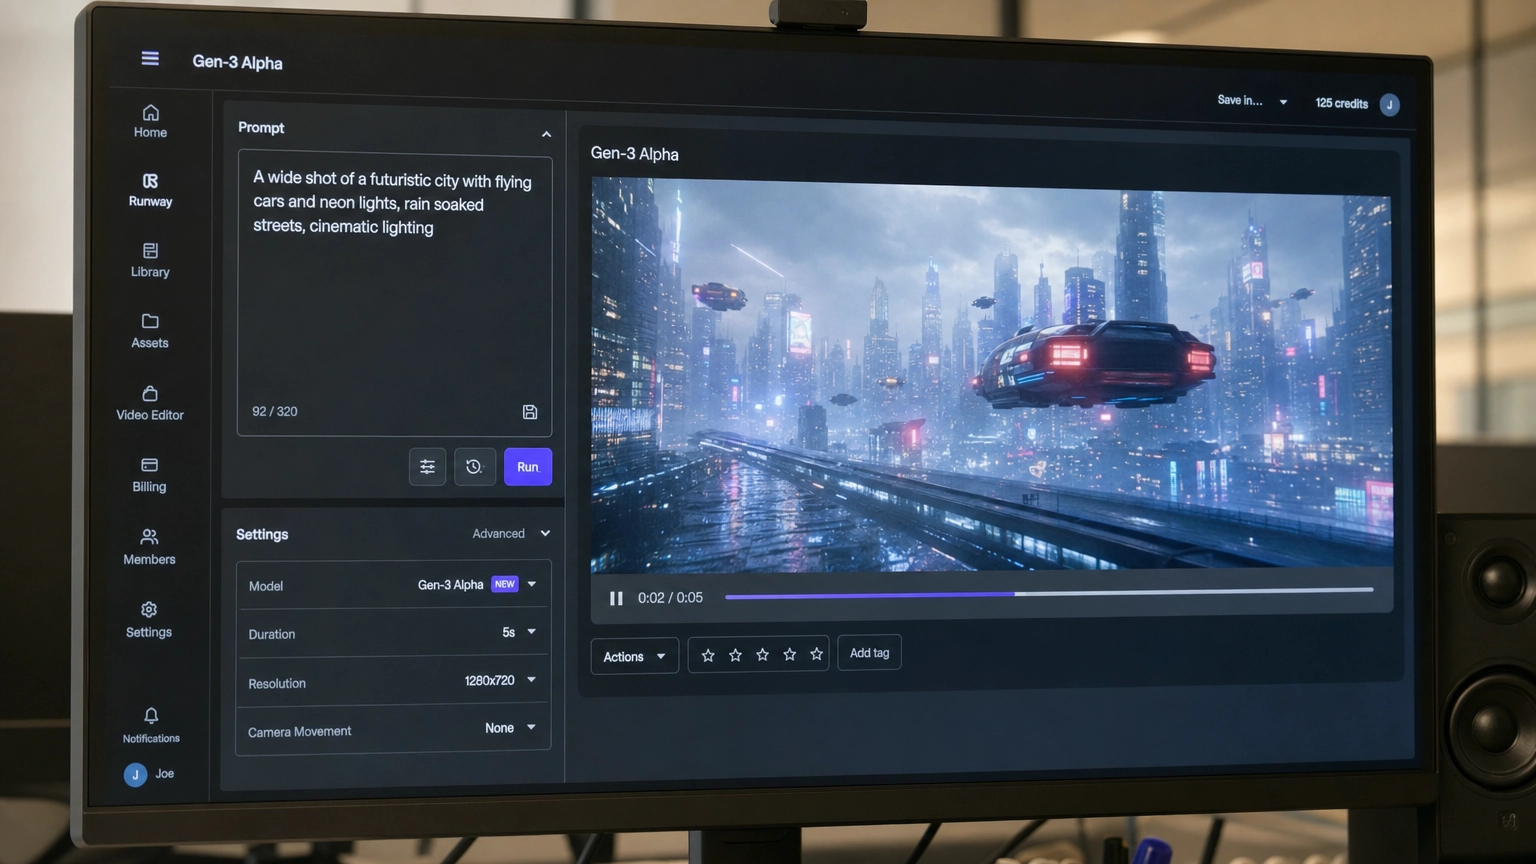Click the Gen-3 Alpha heading above video
Screen dimensions: 1536x864
pyautogui.click(x=634, y=153)
